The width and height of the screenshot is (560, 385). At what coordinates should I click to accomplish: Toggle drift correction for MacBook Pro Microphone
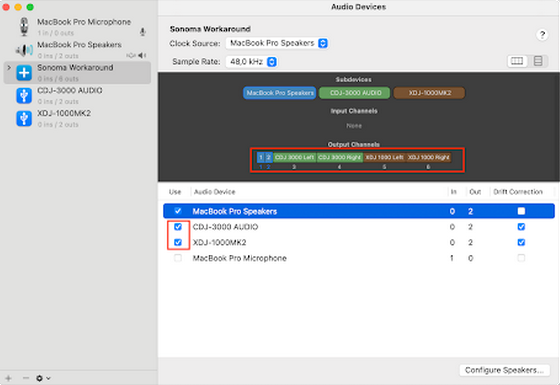click(x=521, y=258)
